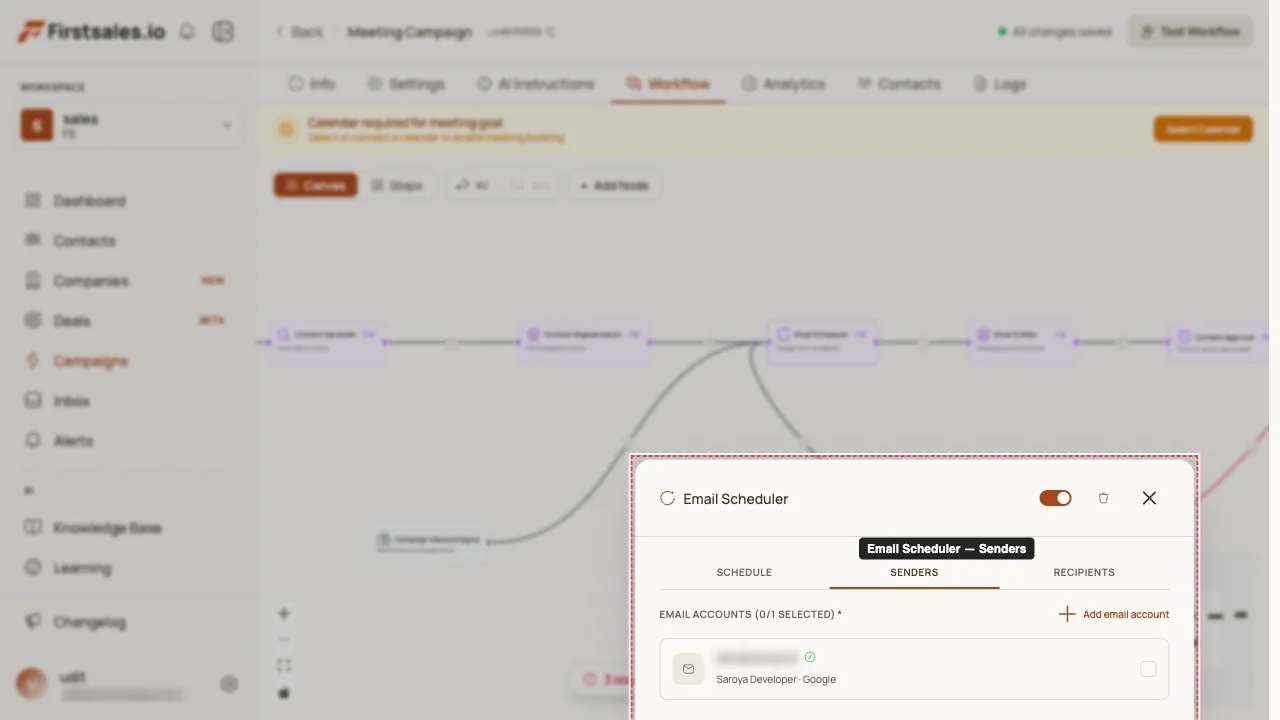
Task: Click the Meeting Campaign title
Action: 409,32
